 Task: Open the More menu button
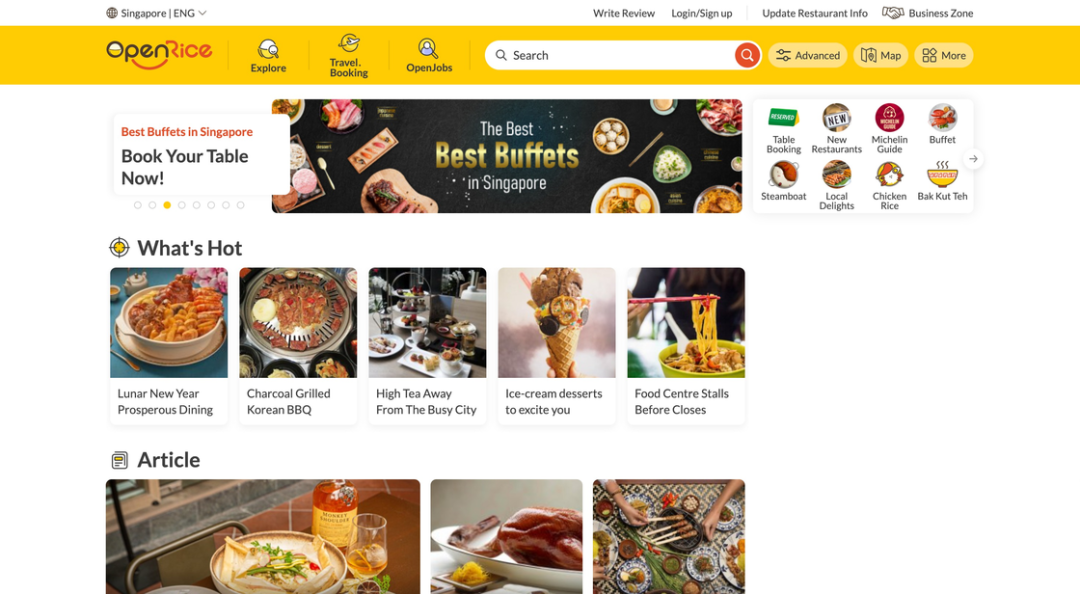pyautogui.click(x=944, y=55)
